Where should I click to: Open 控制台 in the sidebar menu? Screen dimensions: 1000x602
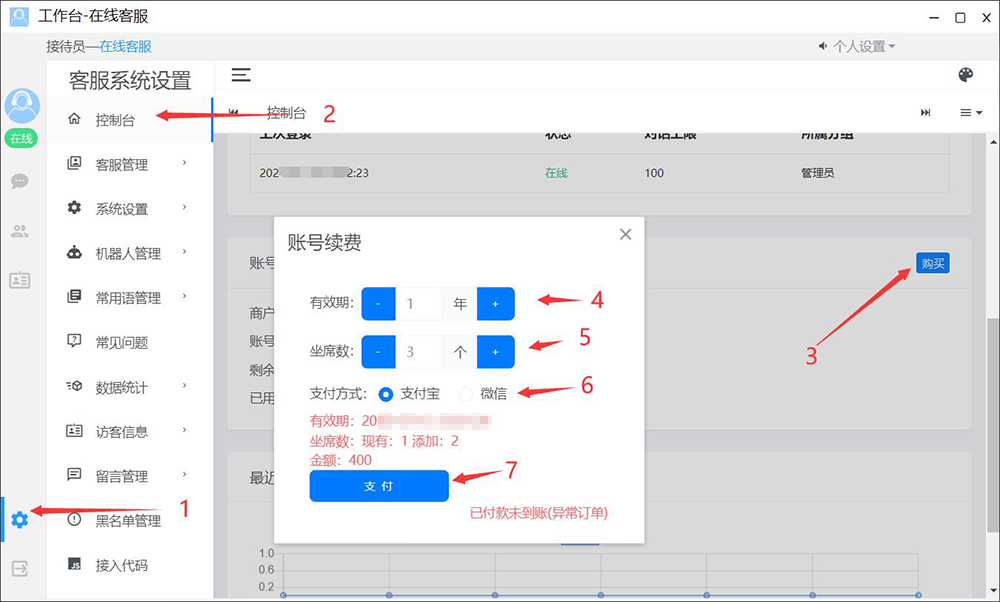115,120
